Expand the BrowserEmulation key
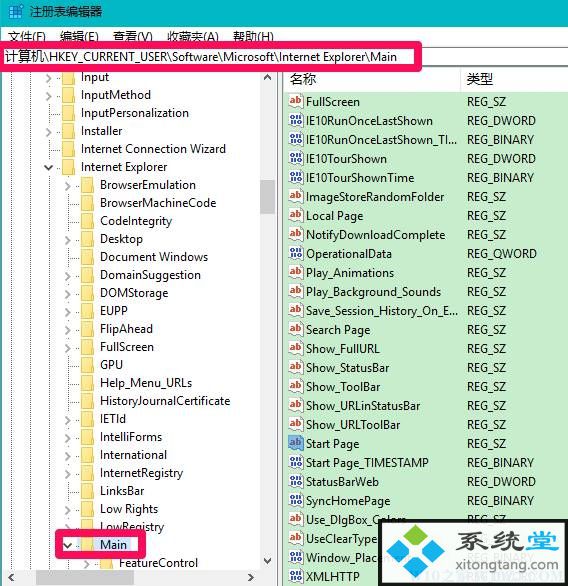This screenshot has width=568, height=586. tap(68, 185)
